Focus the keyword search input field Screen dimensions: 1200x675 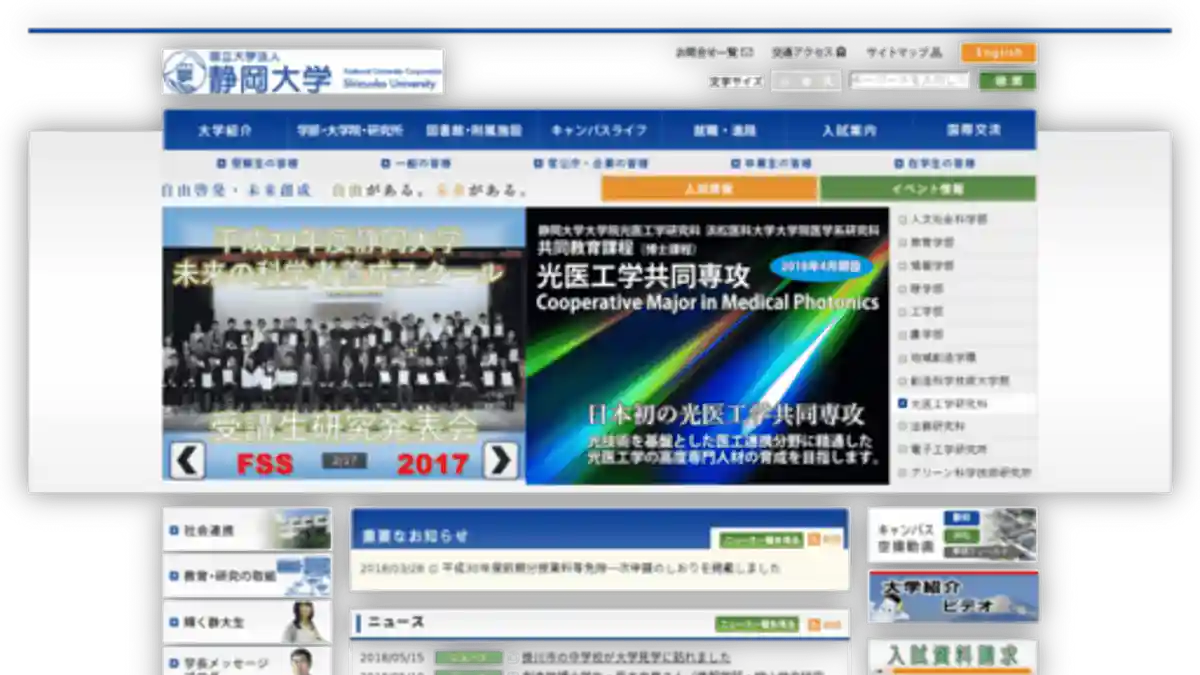coord(909,81)
